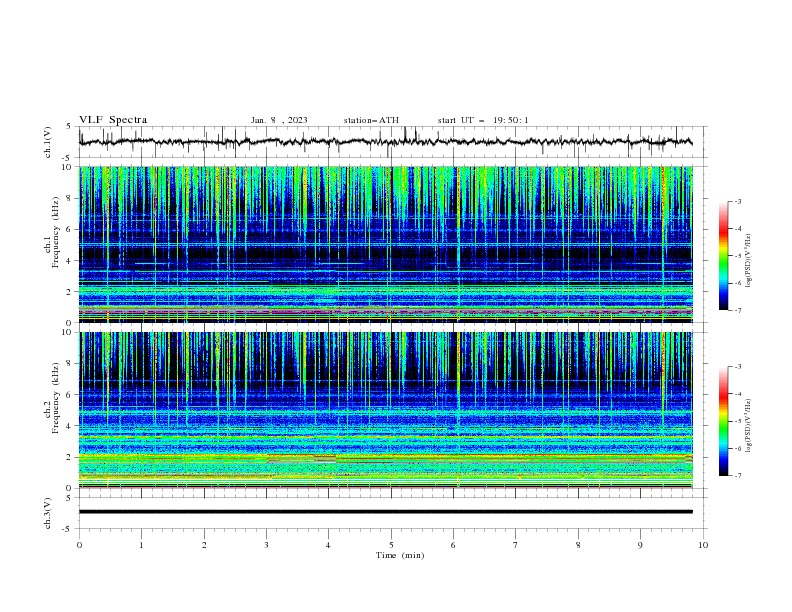Click the time axis tick label '9'

point(640,545)
